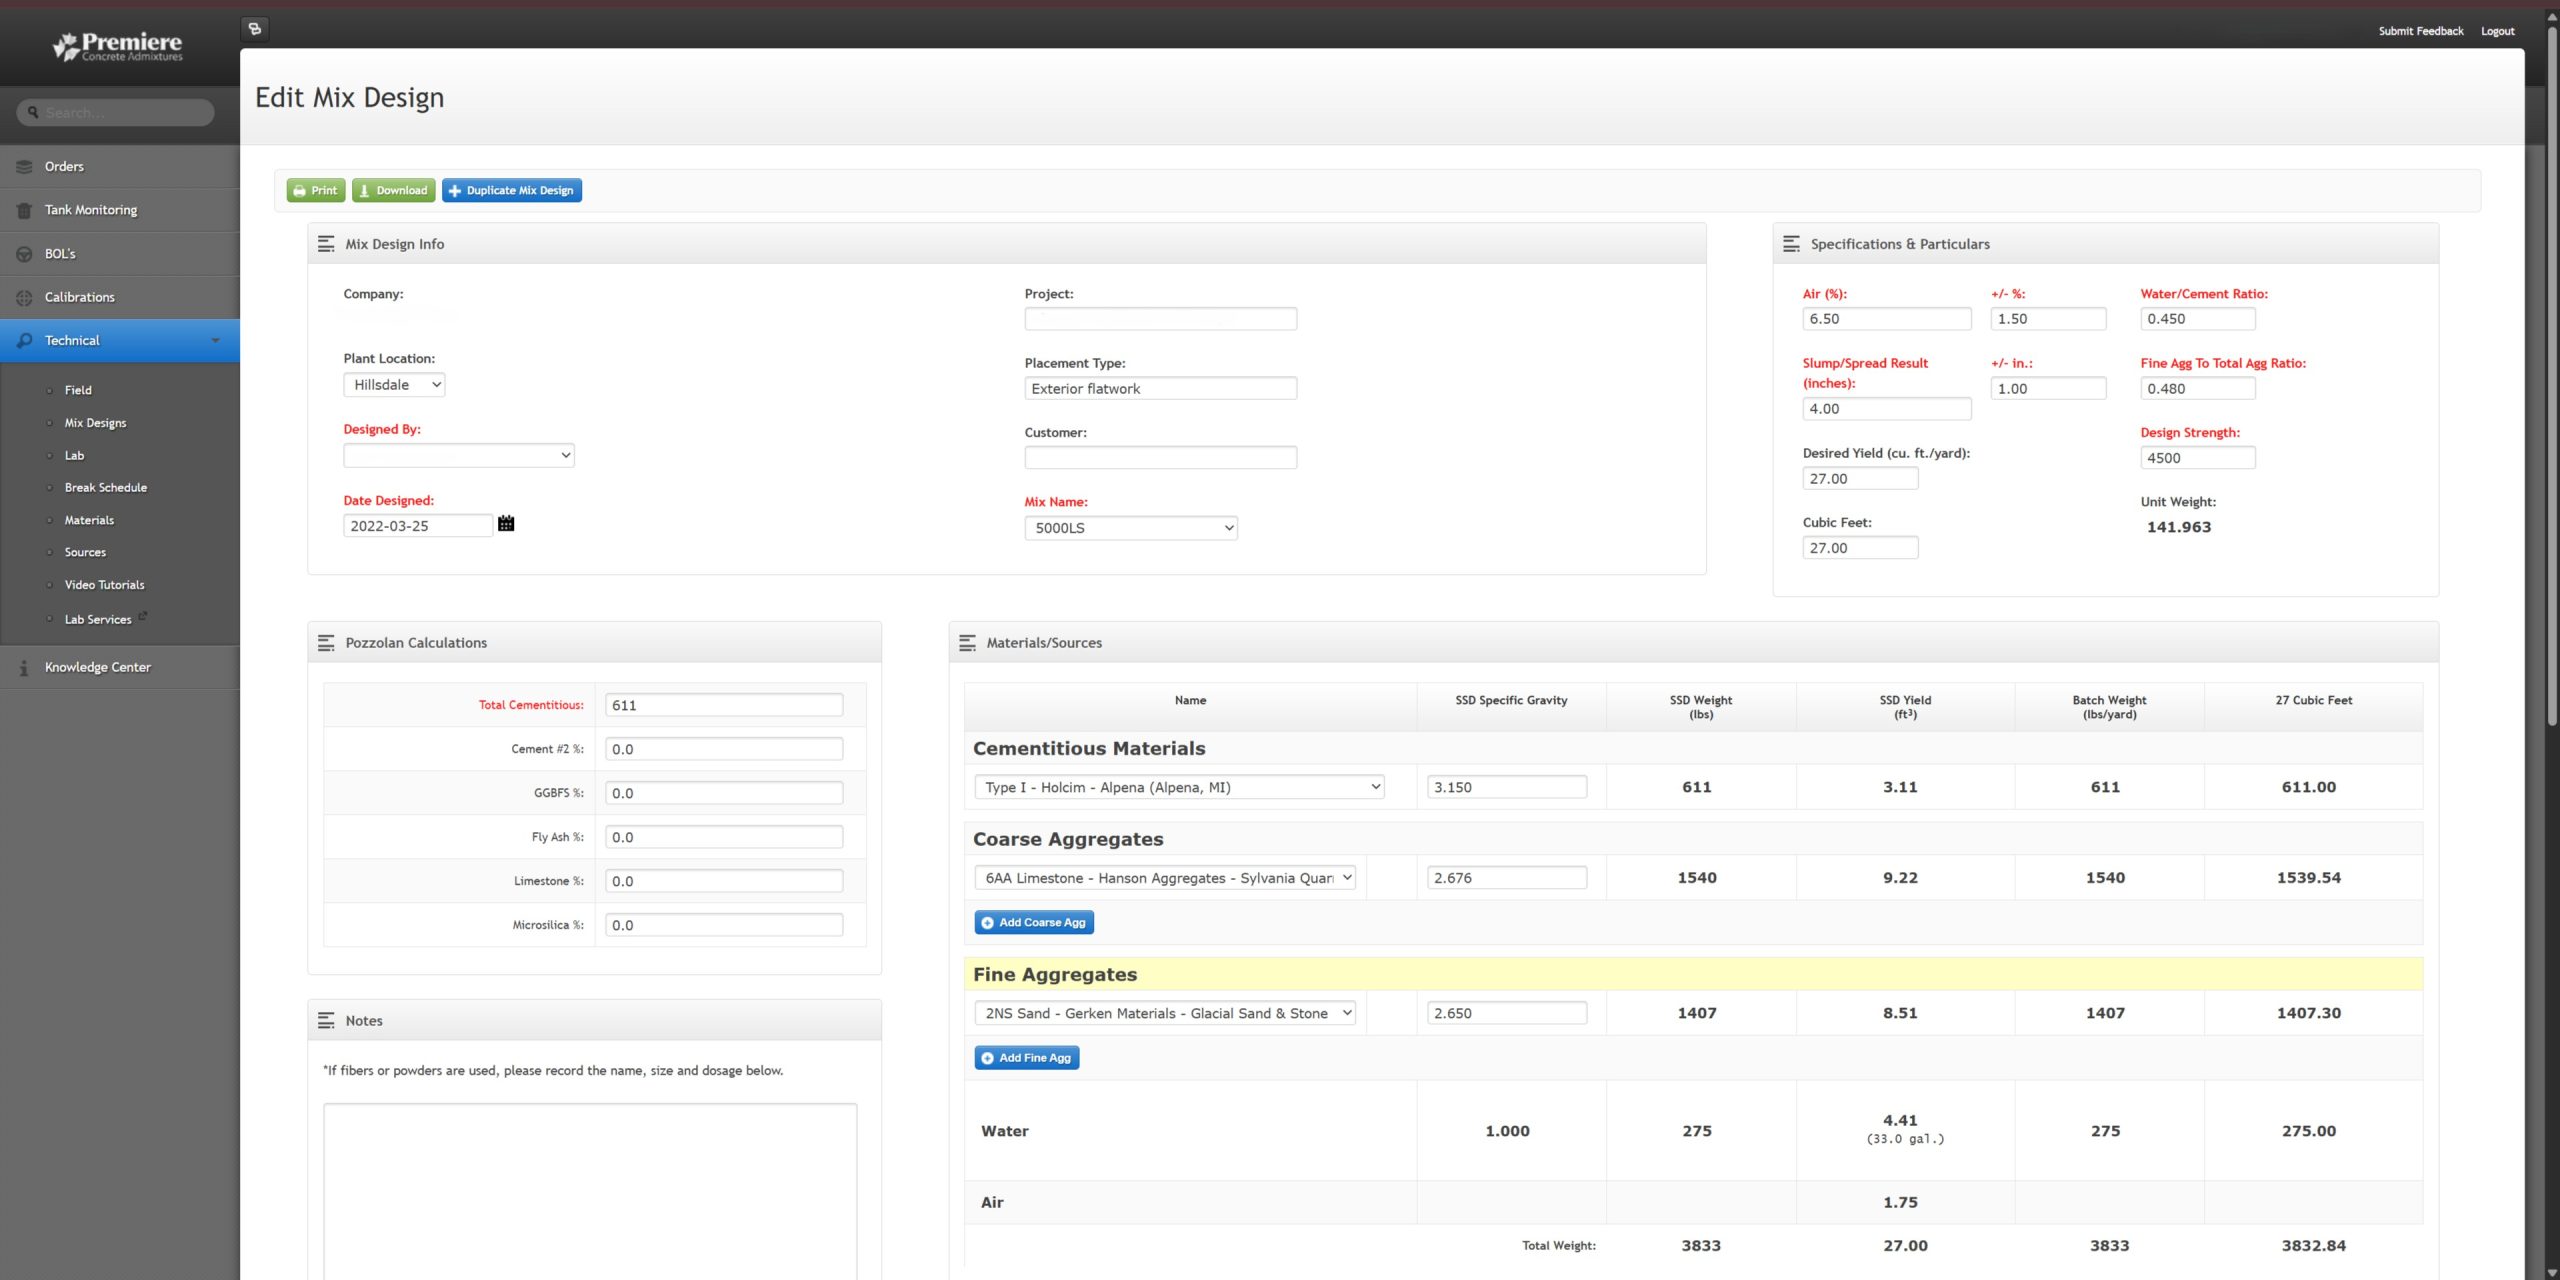Click the sidebar collapse icon at top
This screenshot has height=1280, width=2560.
pyautogui.click(x=255, y=29)
